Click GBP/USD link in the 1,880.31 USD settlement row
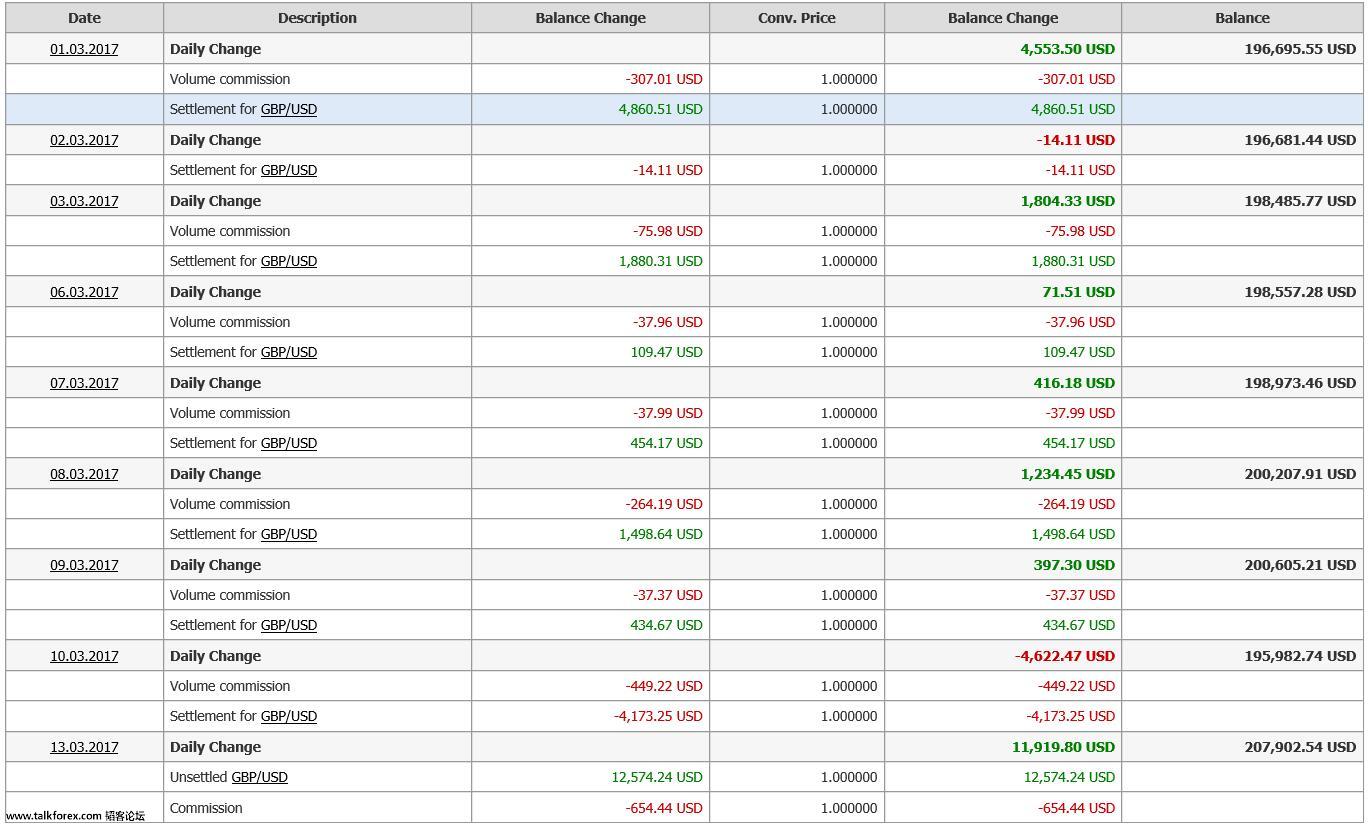This screenshot has width=1368, height=826. coord(289,261)
